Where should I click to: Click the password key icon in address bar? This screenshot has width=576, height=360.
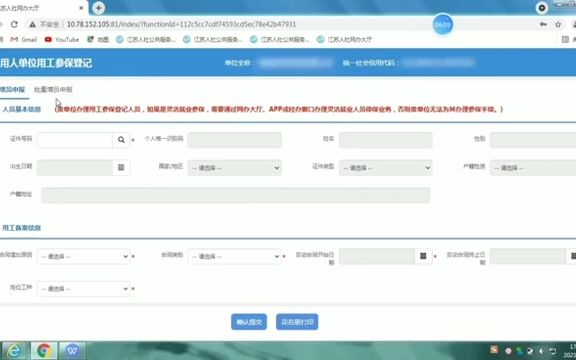543,24
